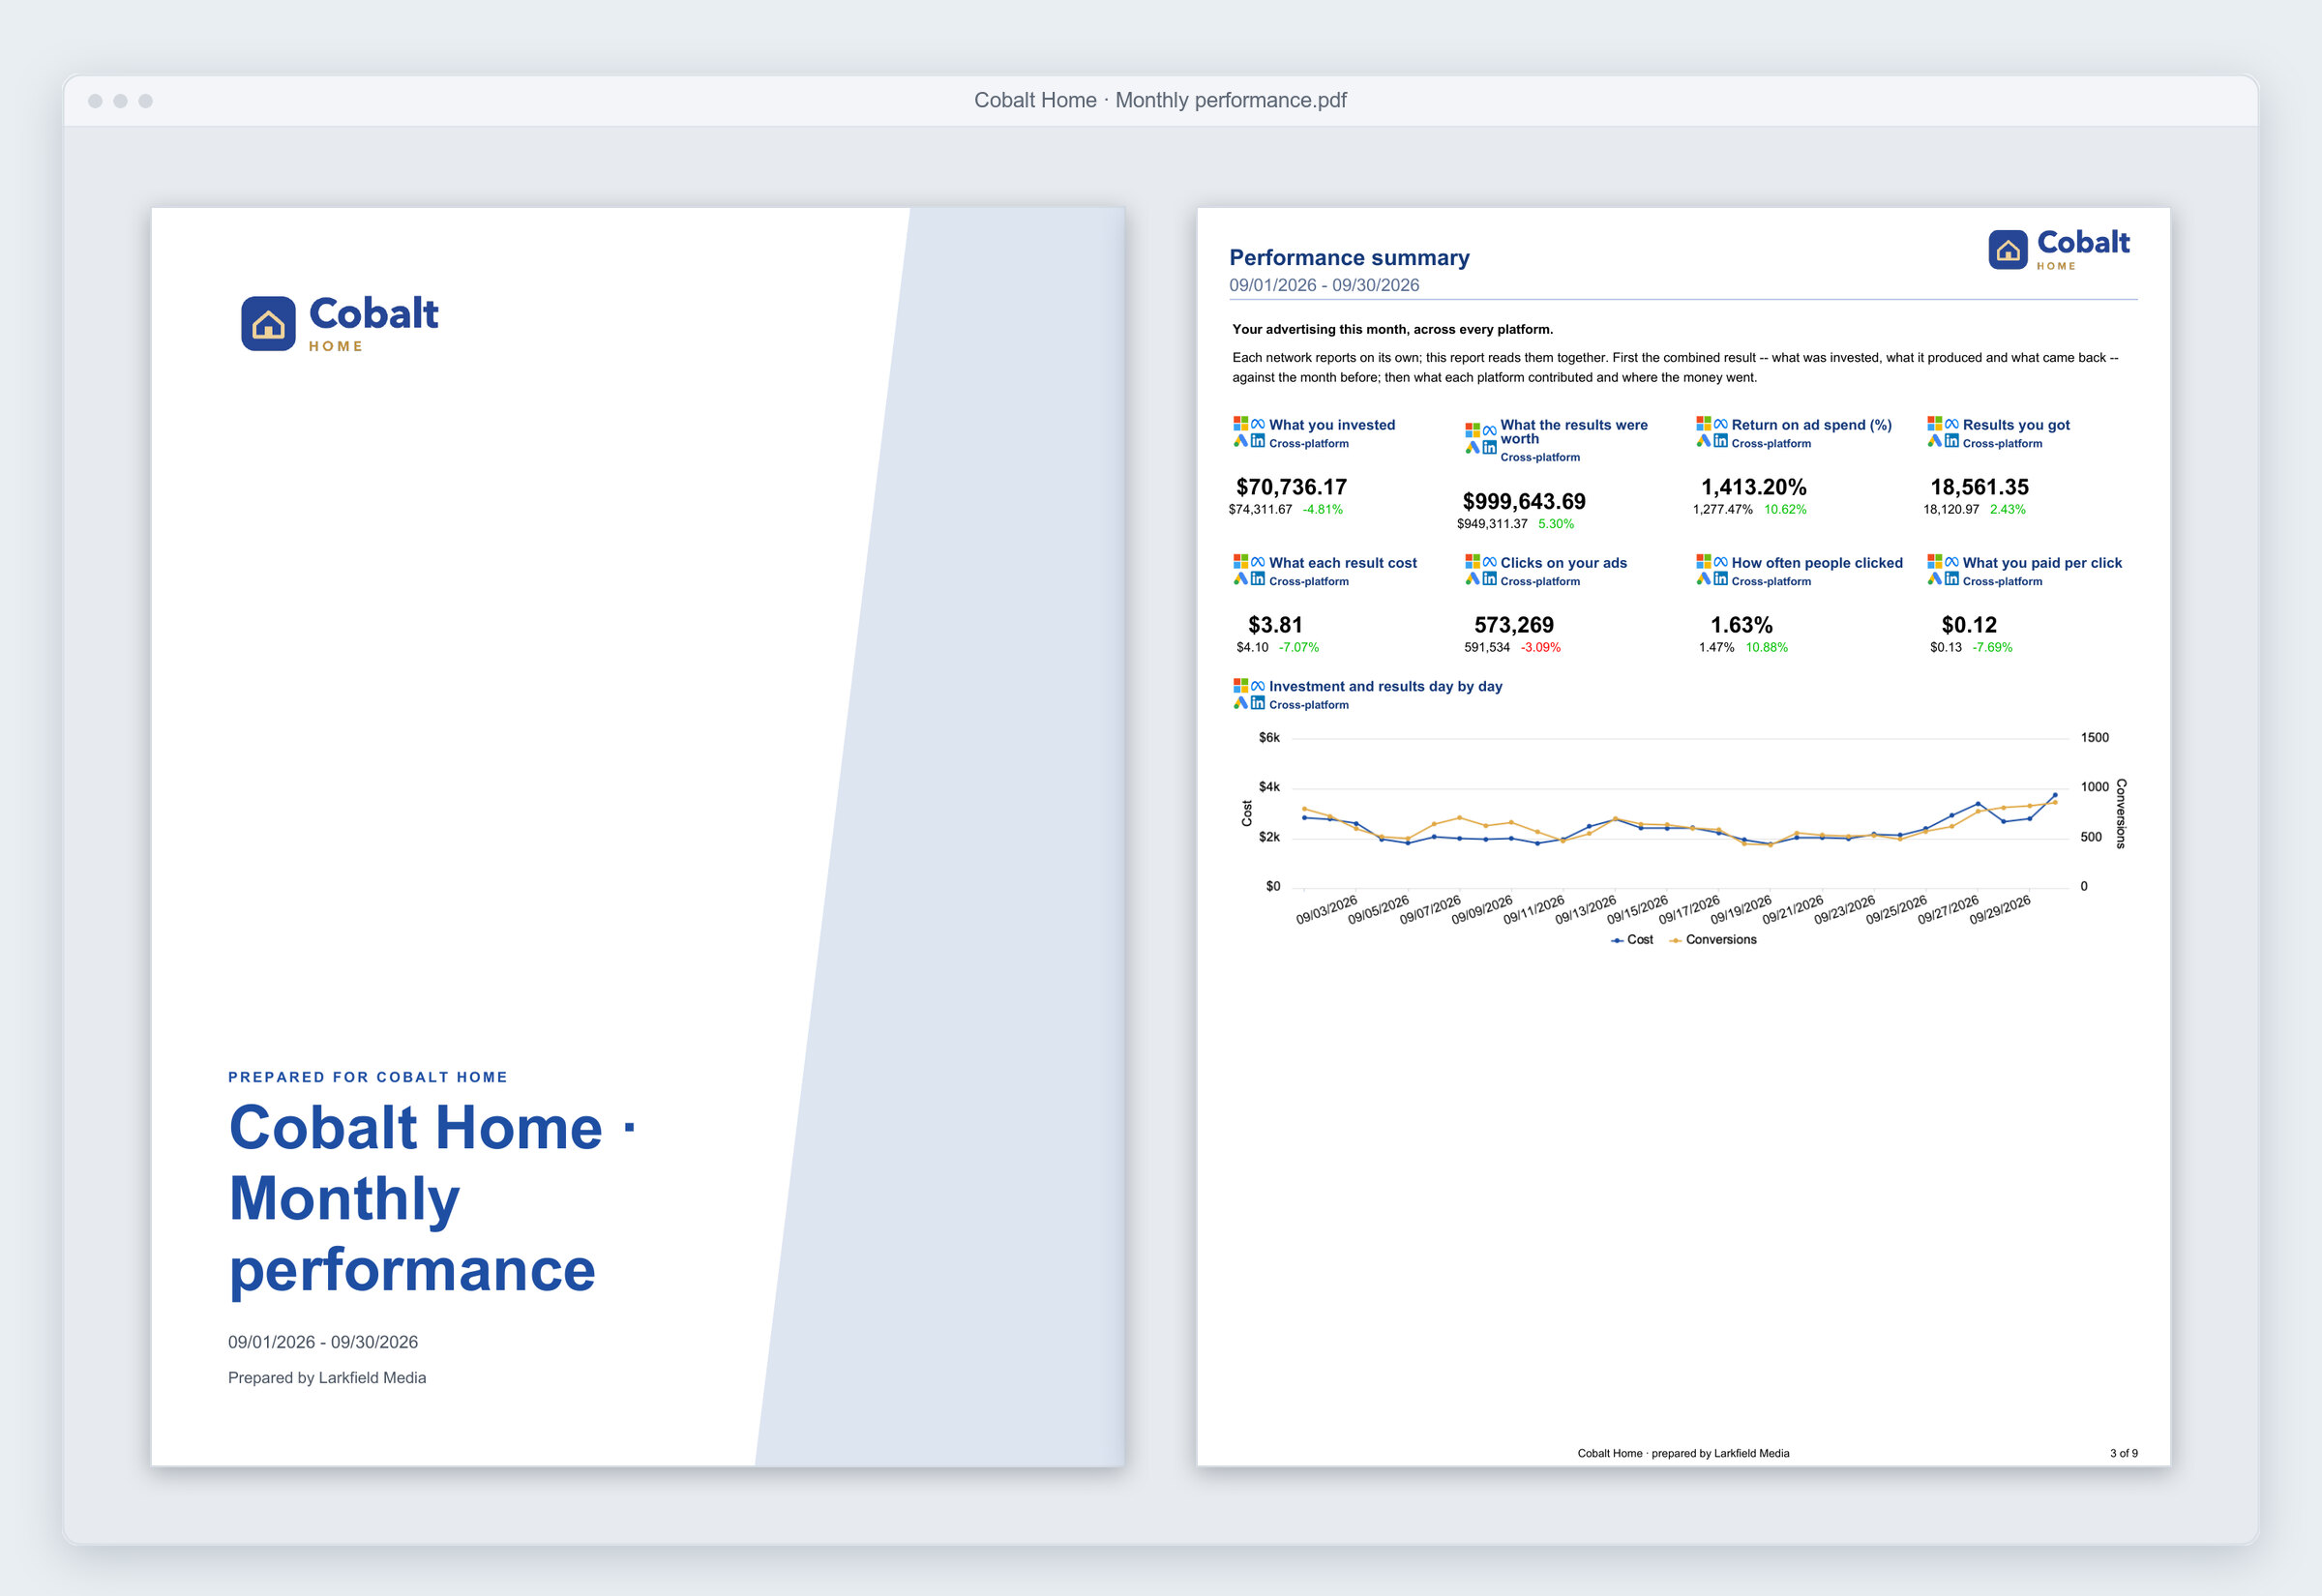Screen dimensions: 2322x1596
Task: Click the 3 of 9 page number
Action: click(2123, 1454)
